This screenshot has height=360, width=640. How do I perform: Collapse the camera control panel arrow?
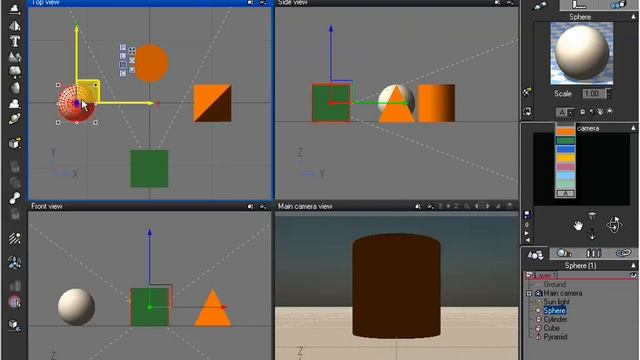coord(633,128)
